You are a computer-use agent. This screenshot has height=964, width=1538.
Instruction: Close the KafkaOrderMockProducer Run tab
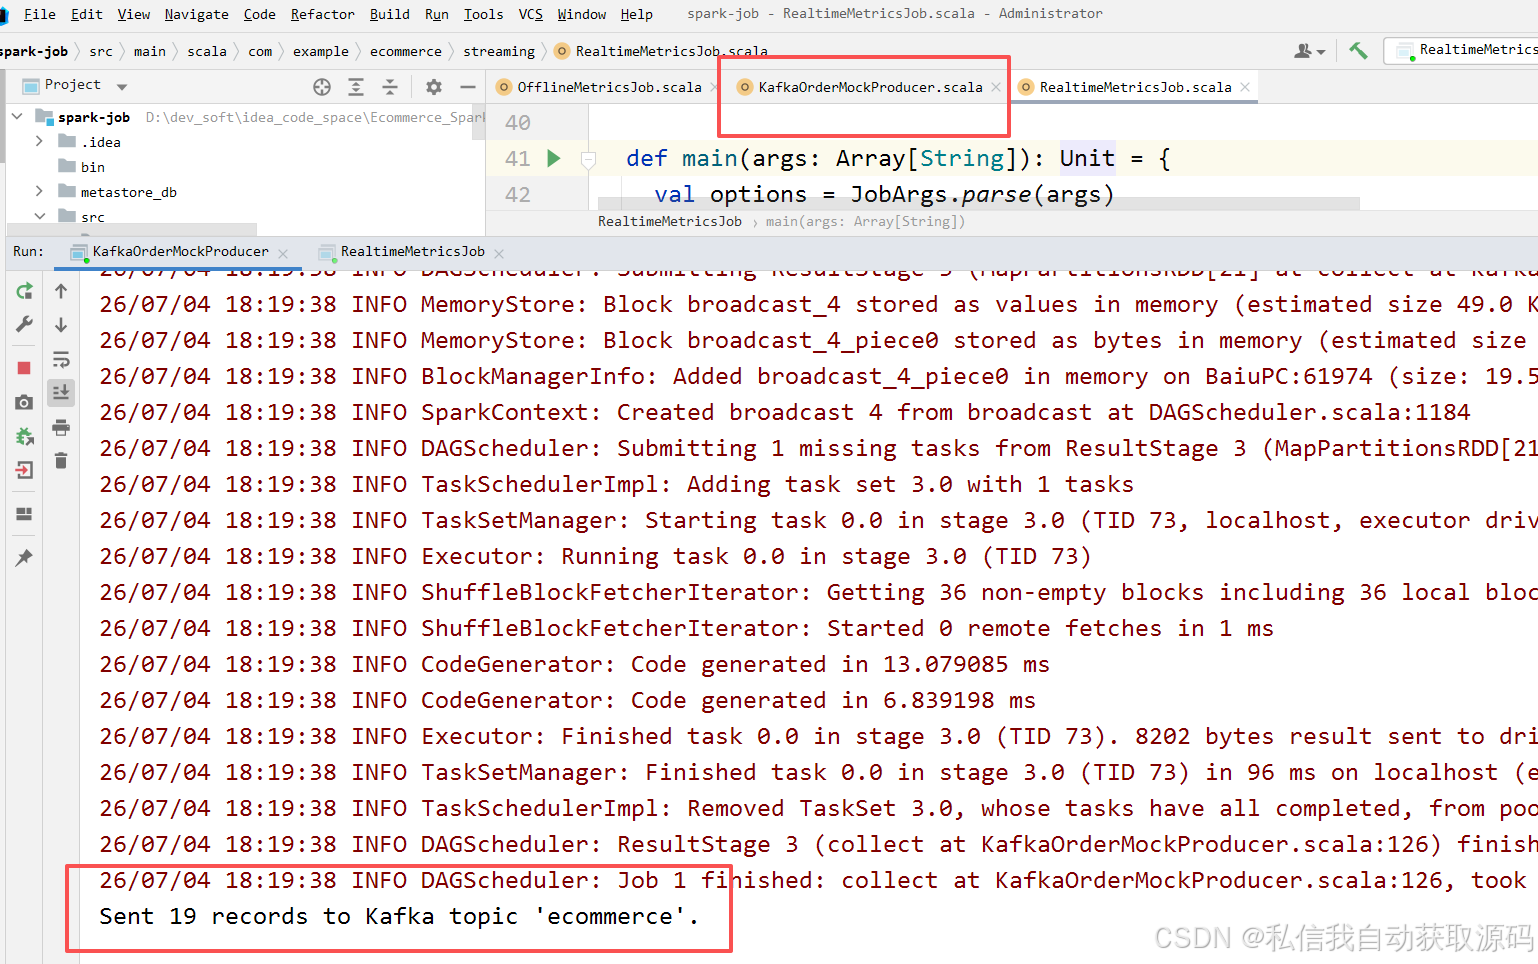tap(283, 253)
